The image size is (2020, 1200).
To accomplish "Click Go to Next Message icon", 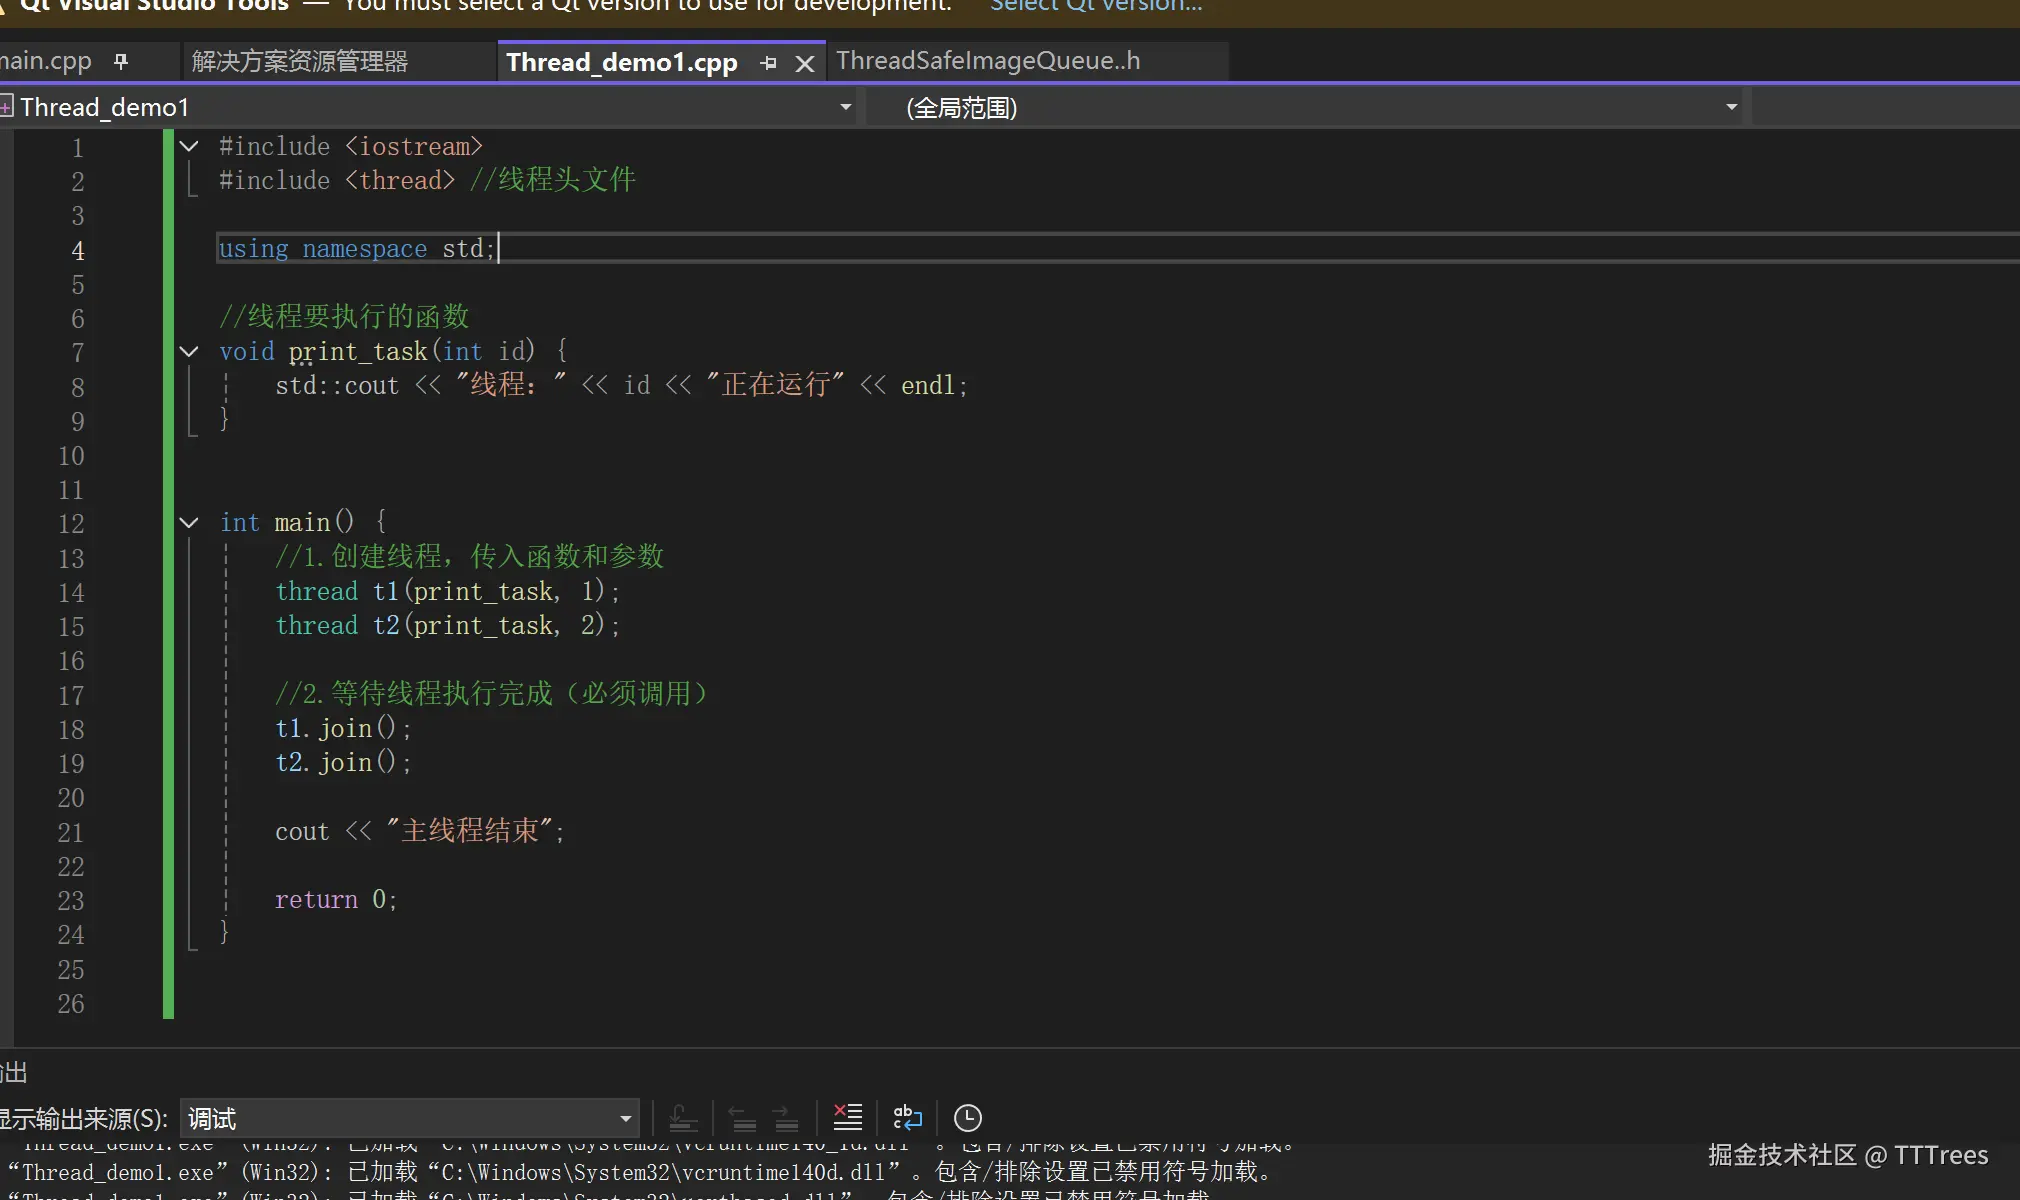I will [x=786, y=1117].
